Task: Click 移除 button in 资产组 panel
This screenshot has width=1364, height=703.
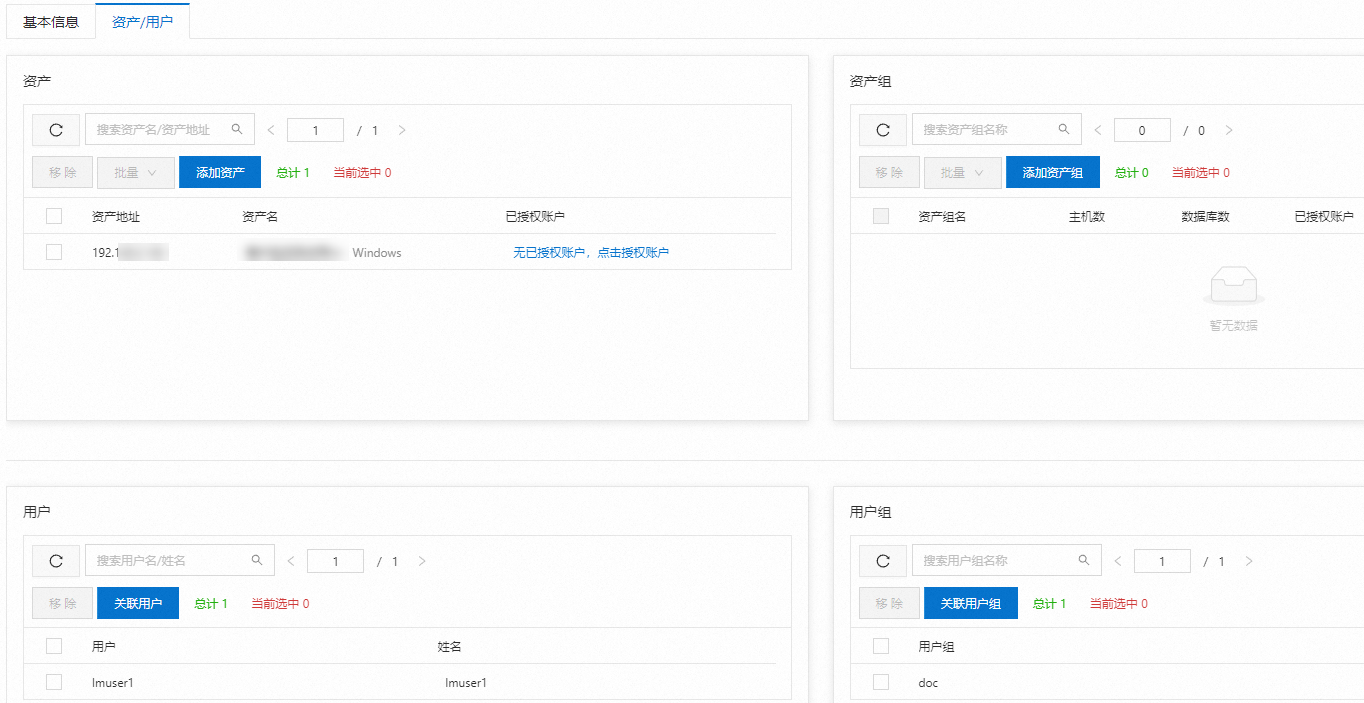Action: click(890, 172)
